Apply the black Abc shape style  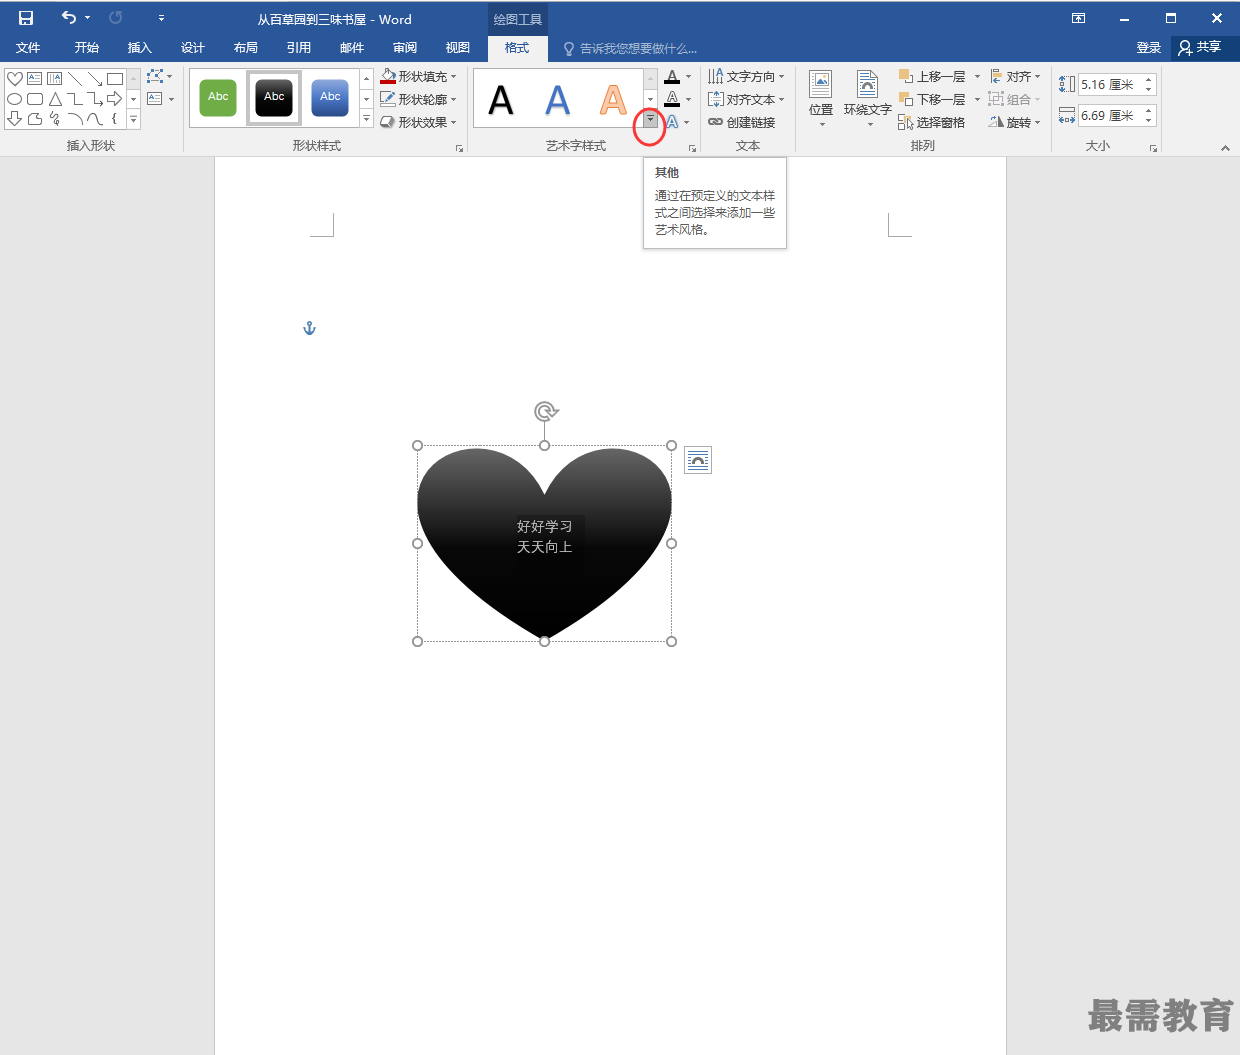pyautogui.click(x=274, y=97)
